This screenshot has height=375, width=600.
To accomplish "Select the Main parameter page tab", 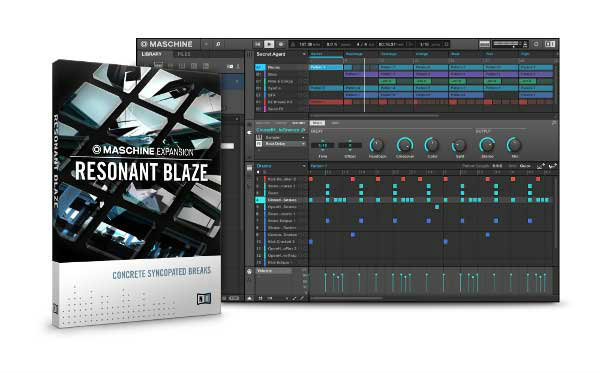I will (x=317, y=123).
